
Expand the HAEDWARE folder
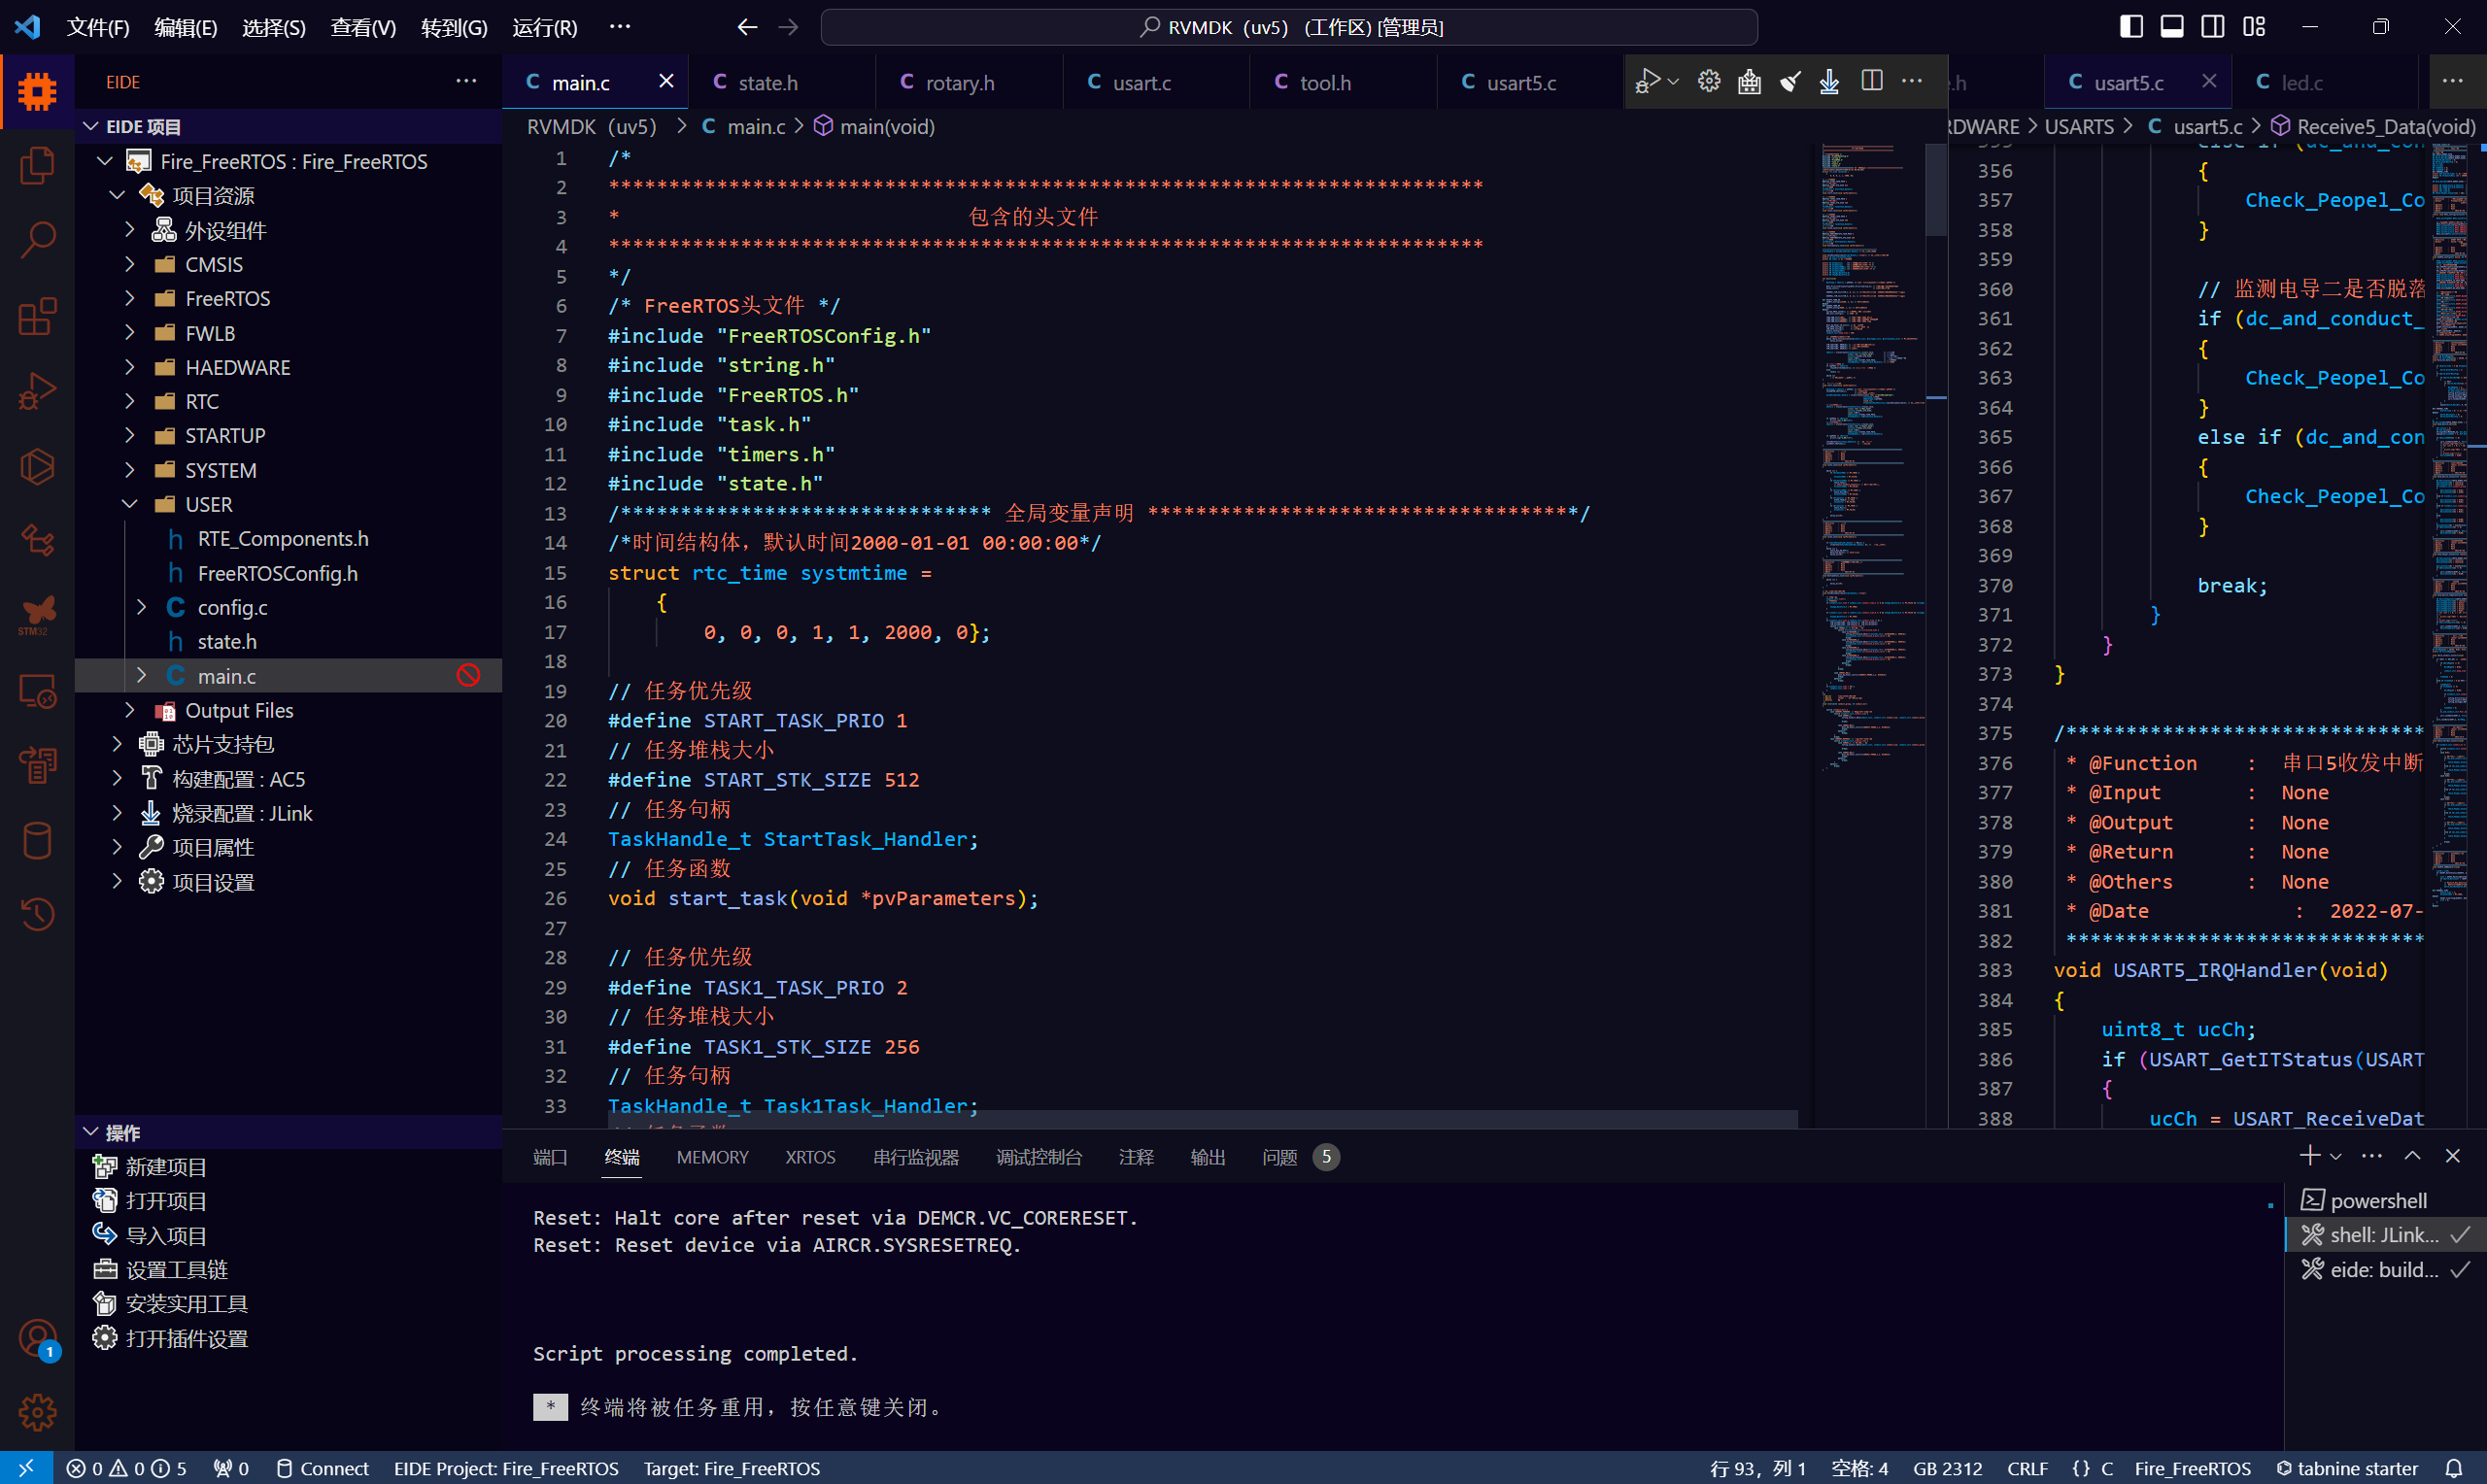click(130, 367)
